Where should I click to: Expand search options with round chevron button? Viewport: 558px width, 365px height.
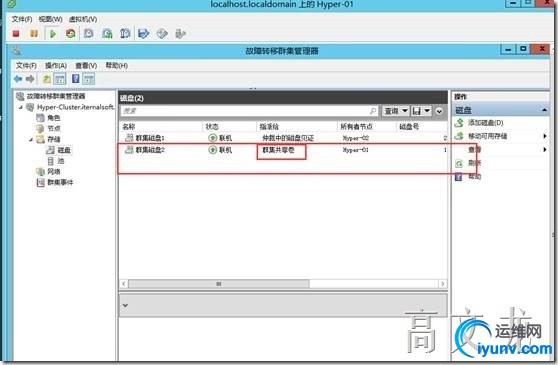coord(439,111)
